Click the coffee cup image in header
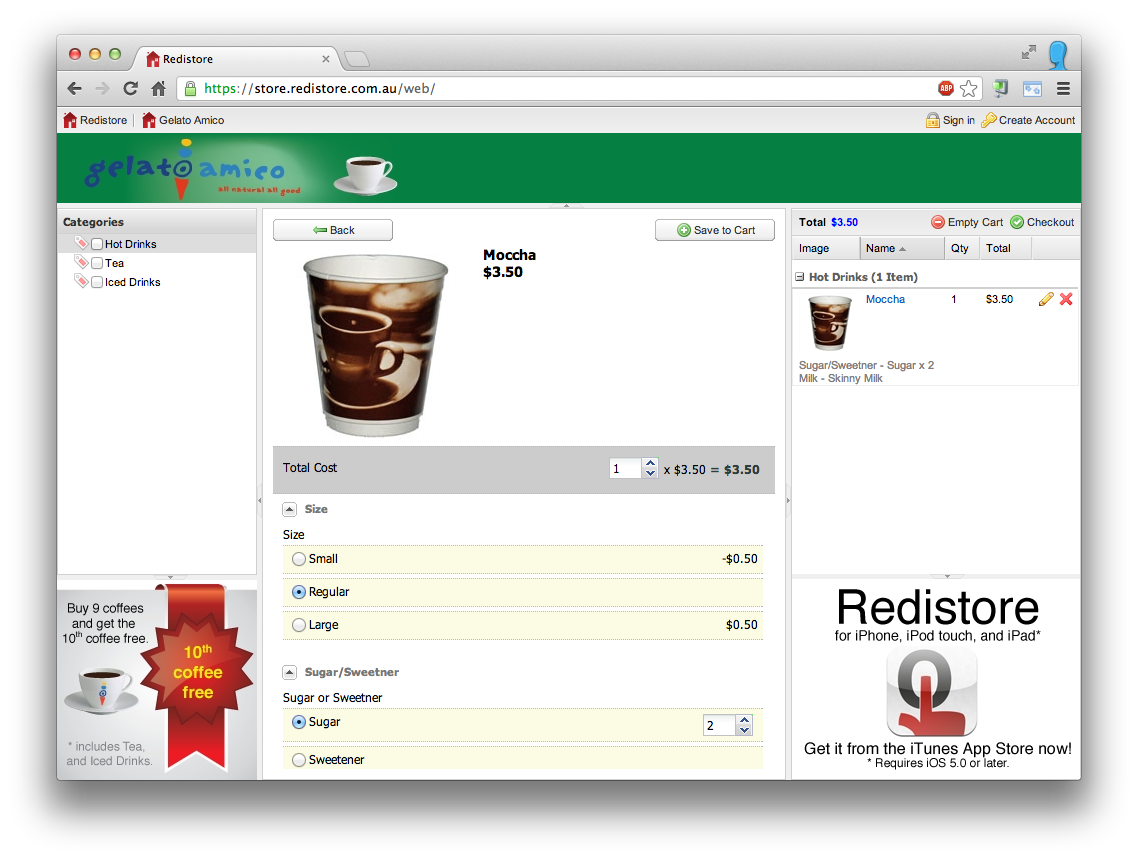This screenshot has width=1138, height=859. (365, 175)
